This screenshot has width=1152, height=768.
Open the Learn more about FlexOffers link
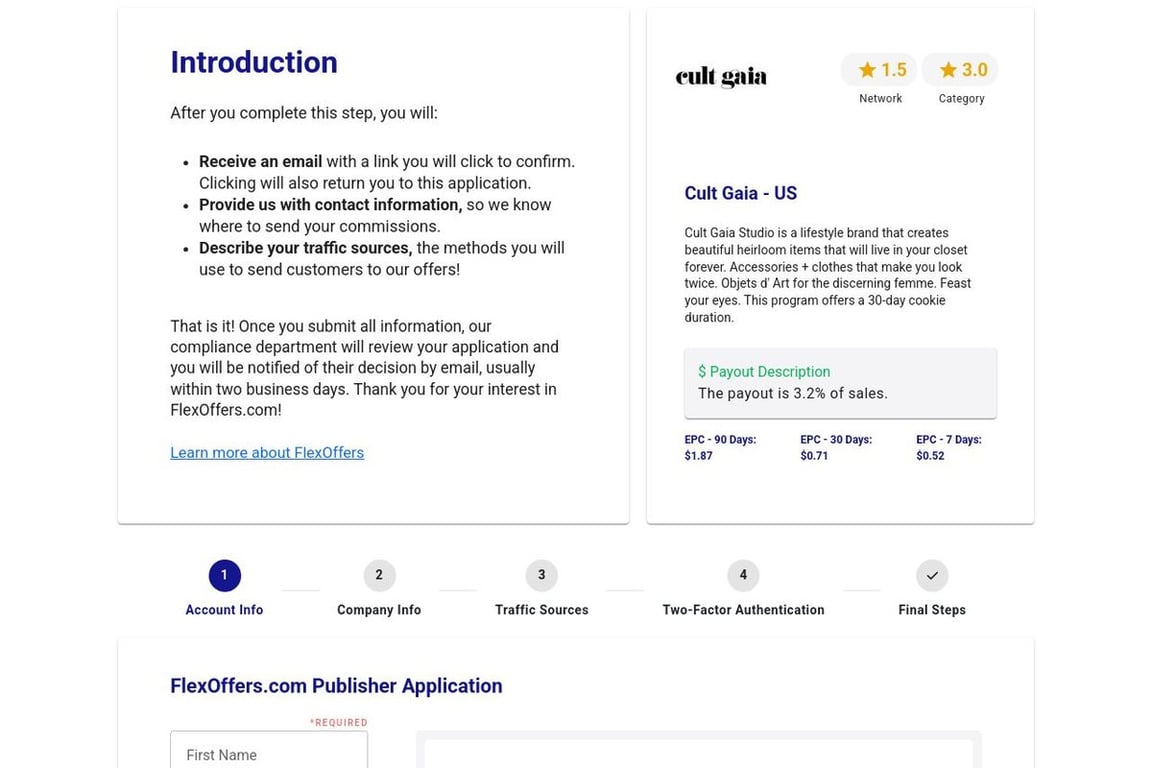(267, 453)
